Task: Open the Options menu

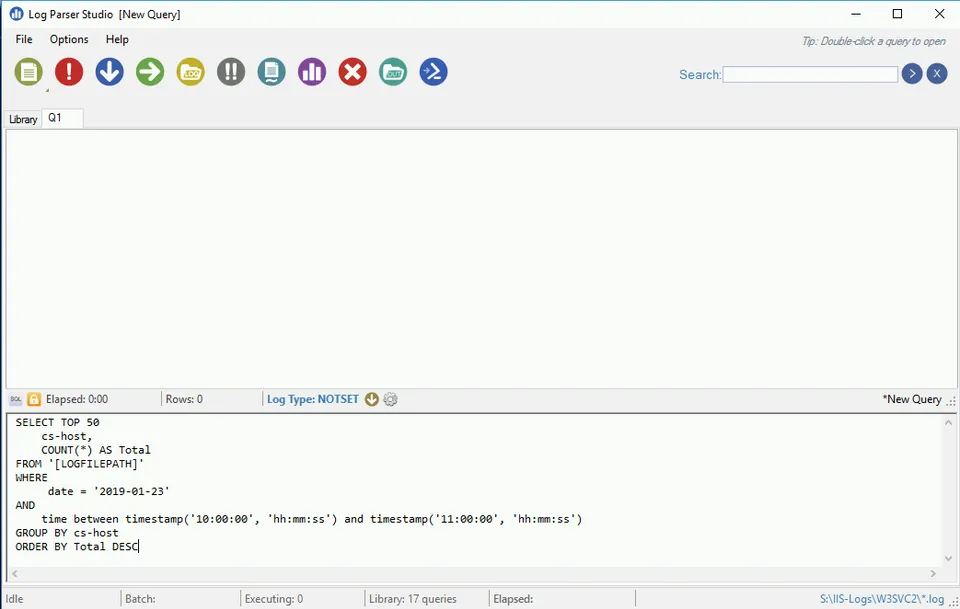Action: coord(68,39)
